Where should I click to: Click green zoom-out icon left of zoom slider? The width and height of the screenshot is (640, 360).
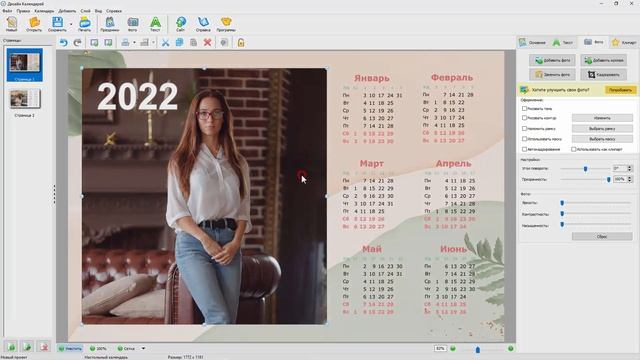click(x=453, y=349)
